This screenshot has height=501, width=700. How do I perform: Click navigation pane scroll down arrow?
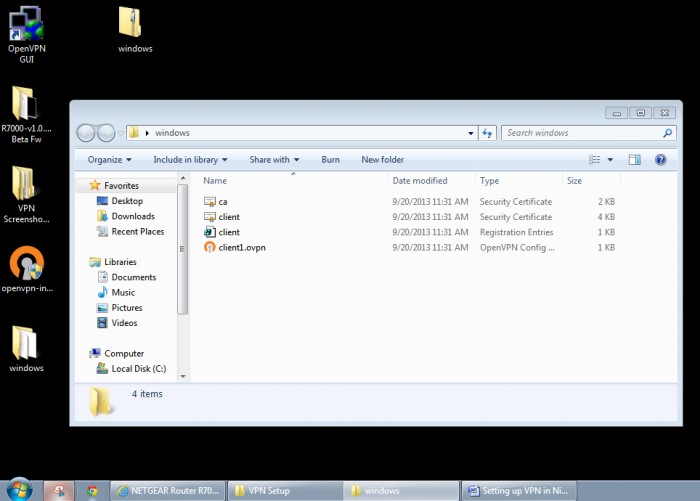(x=183, y=377)
